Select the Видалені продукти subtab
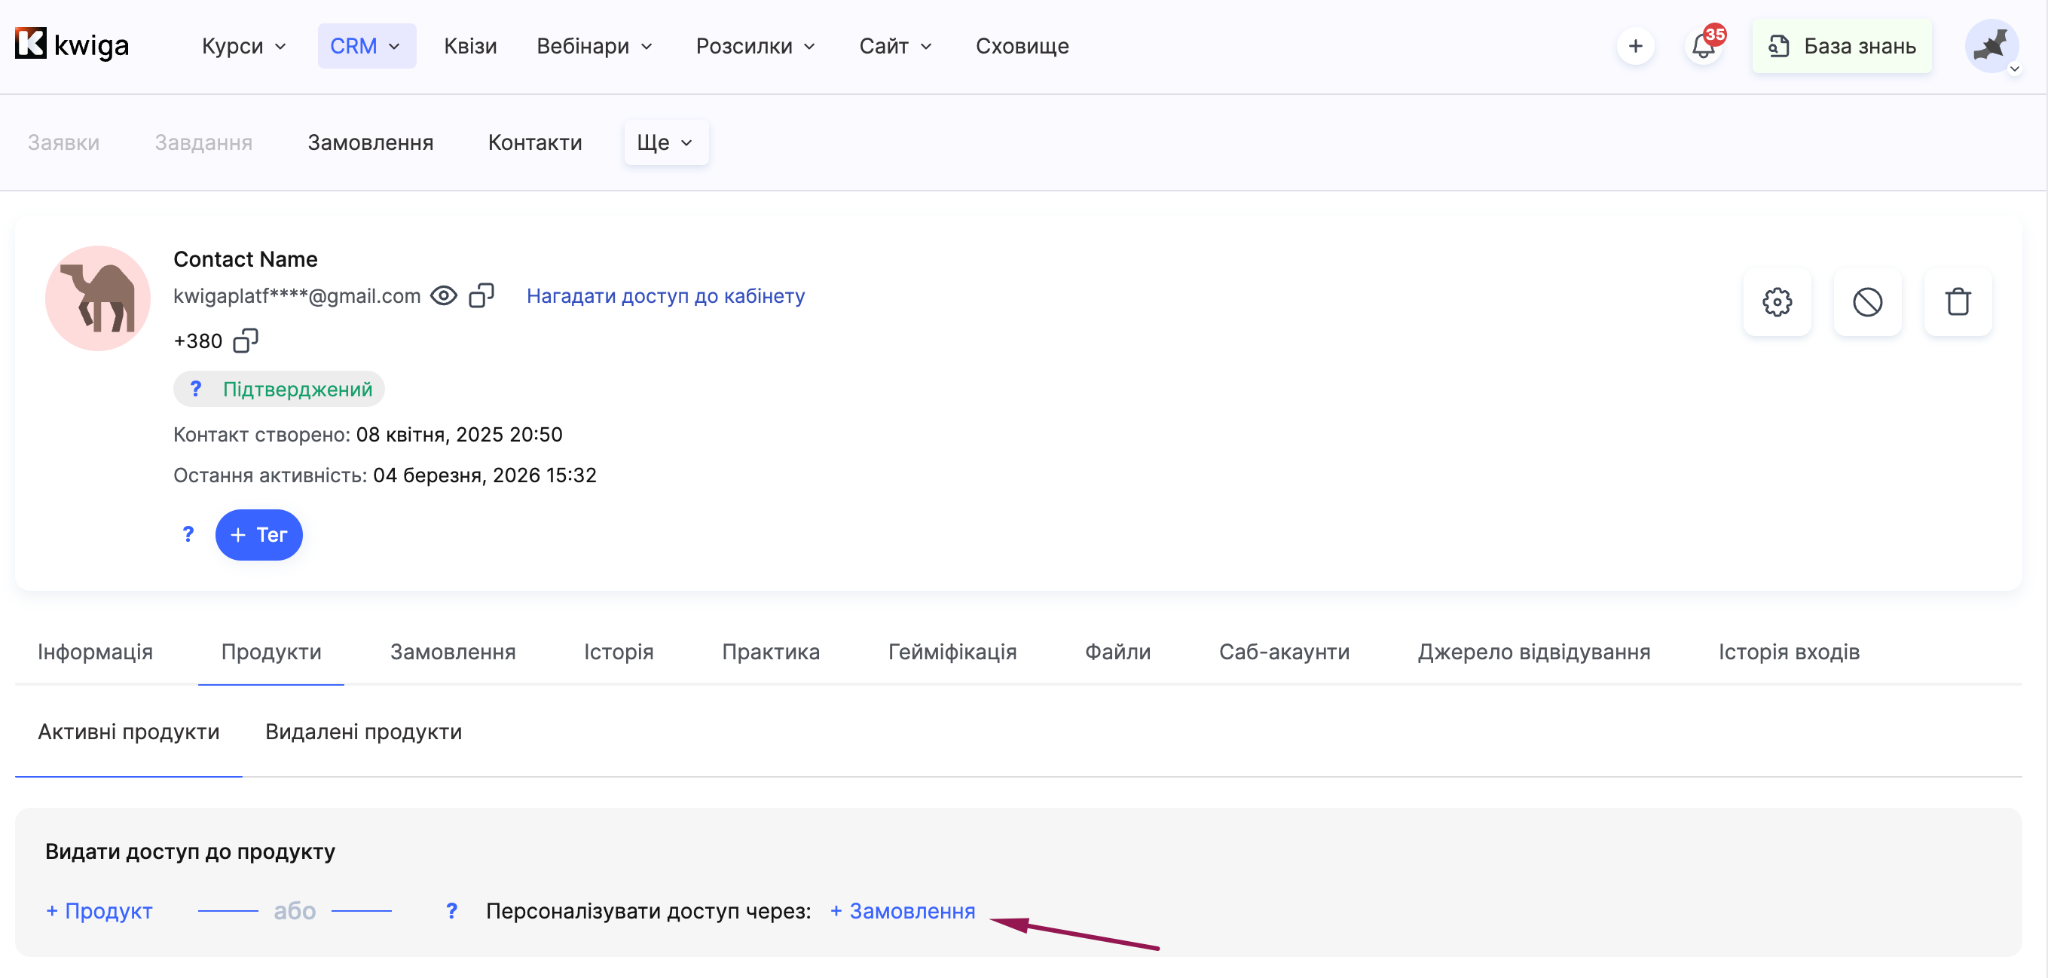This screenshot has height=978, width=2048. tap(364, 732)
